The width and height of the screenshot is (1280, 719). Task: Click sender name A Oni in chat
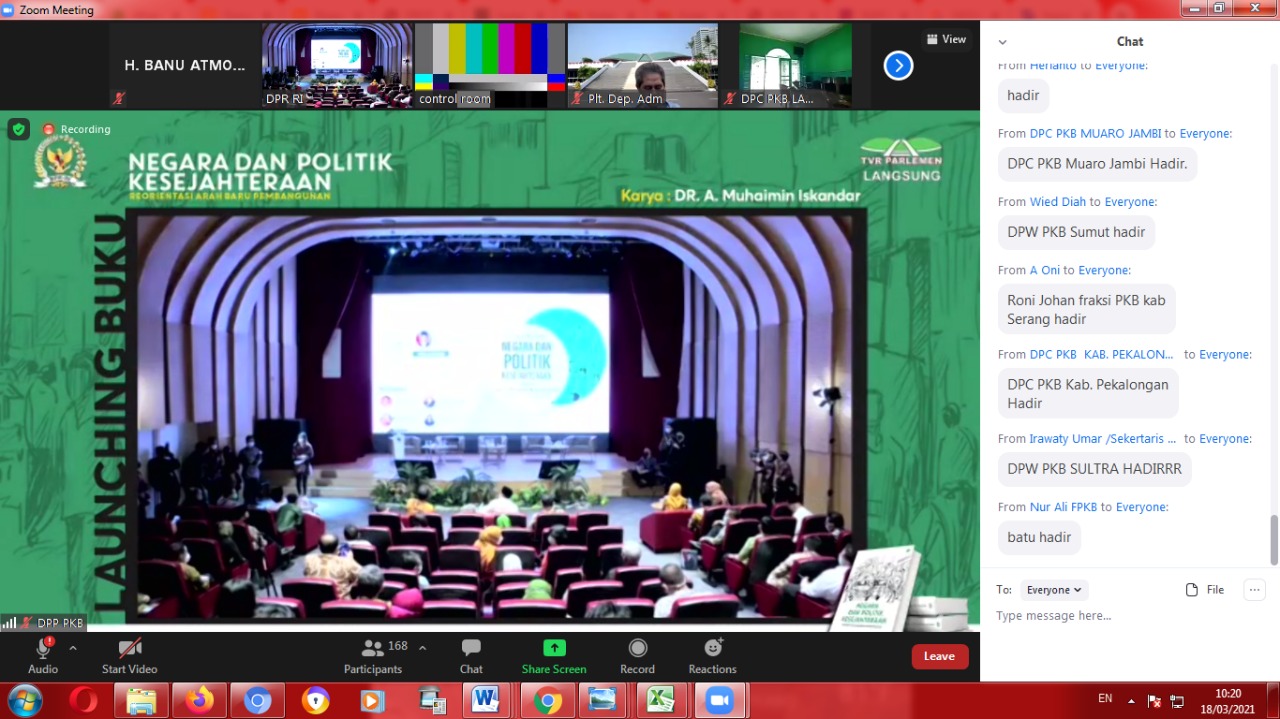(x=1045, y=270)
